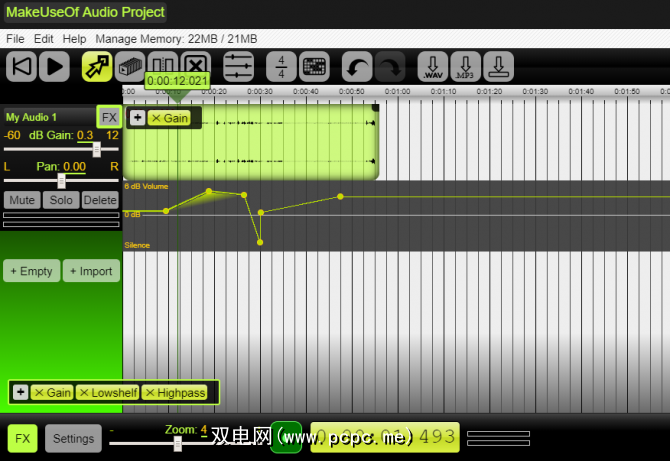Image resolution: width=670 pixels, height=461 pixels.
Task: Mute the My Audio 1 track
Action: coord(22,200)
